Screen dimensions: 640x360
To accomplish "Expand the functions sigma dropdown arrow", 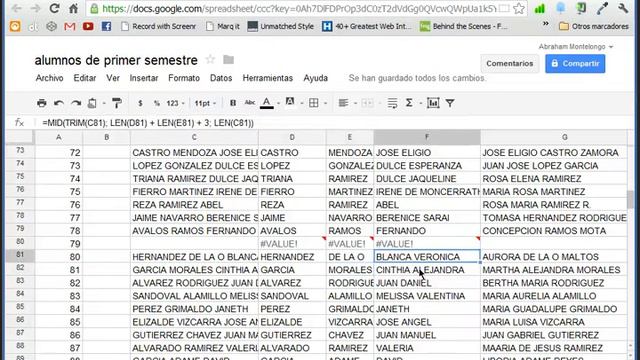I will 420,103.
